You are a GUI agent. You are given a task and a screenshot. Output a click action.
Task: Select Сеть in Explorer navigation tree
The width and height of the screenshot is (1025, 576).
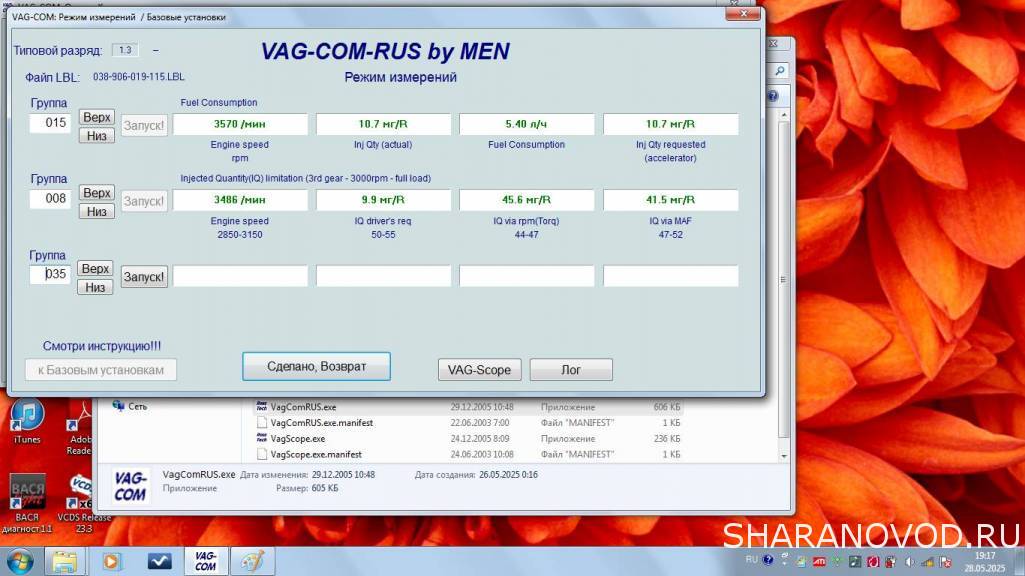coord(137,407)
